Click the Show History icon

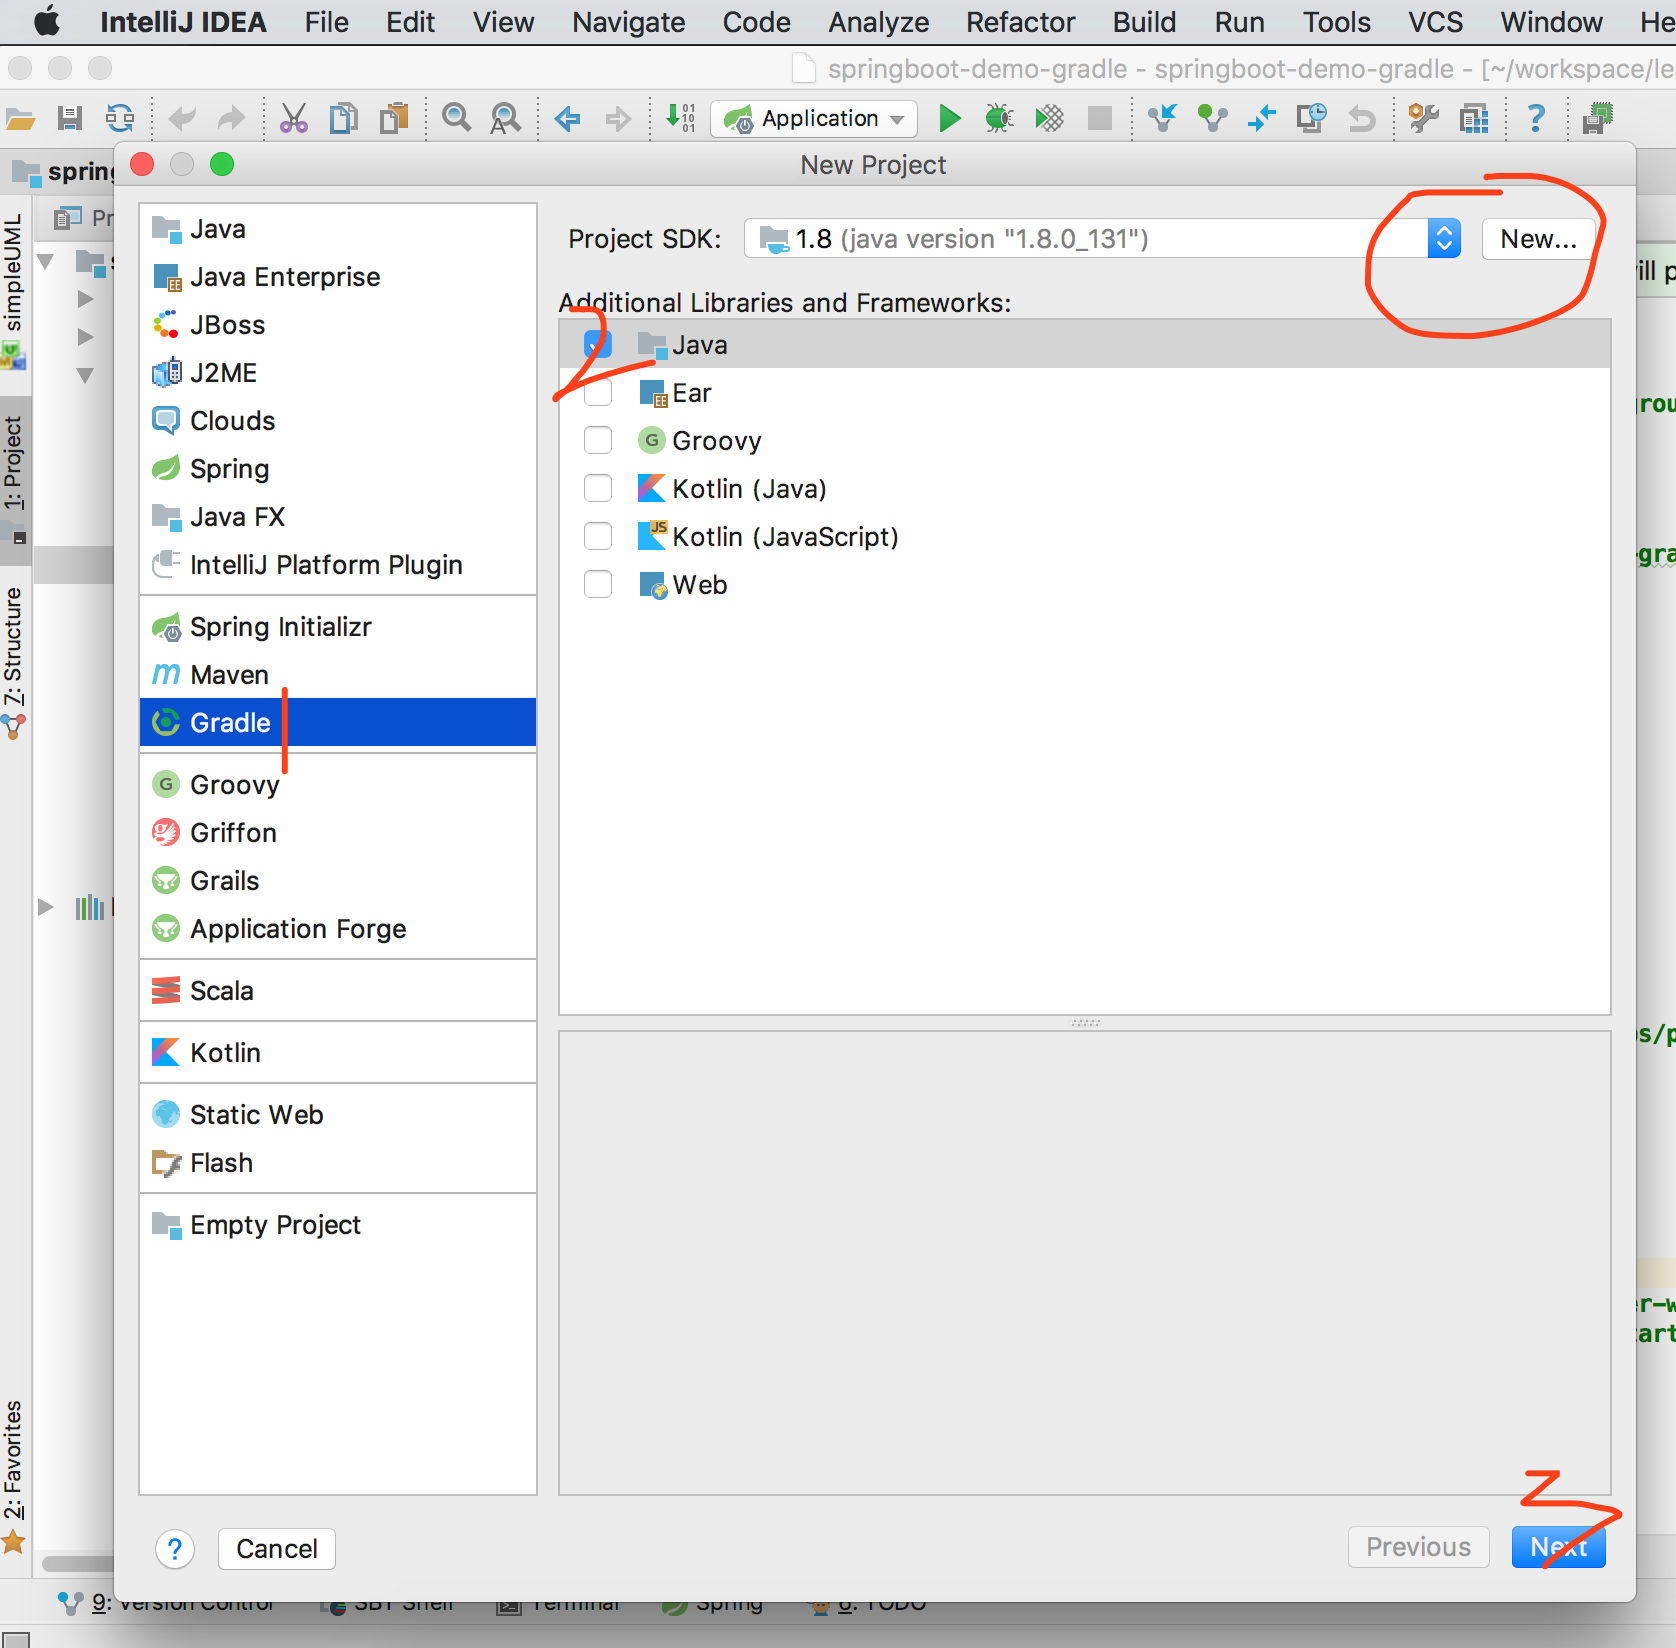[1311, 119]
